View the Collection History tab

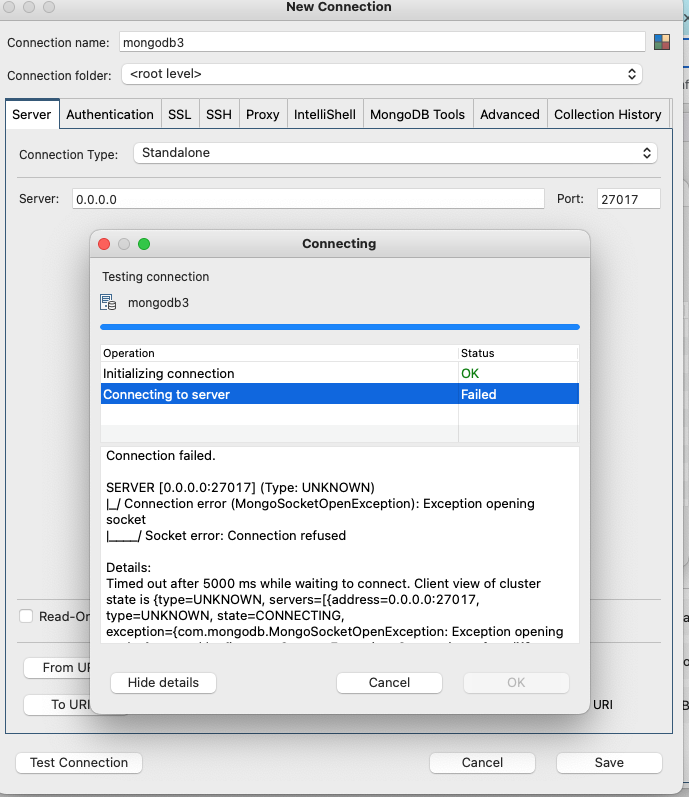click(607, 114)
